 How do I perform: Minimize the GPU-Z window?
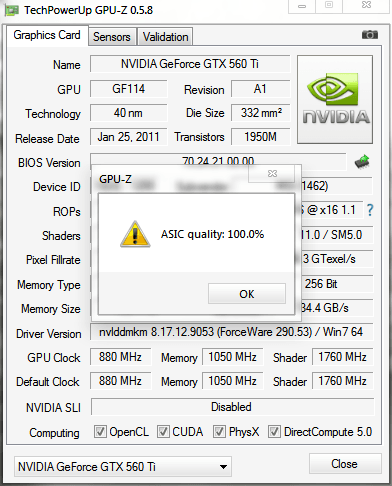[x=302, y=6]
